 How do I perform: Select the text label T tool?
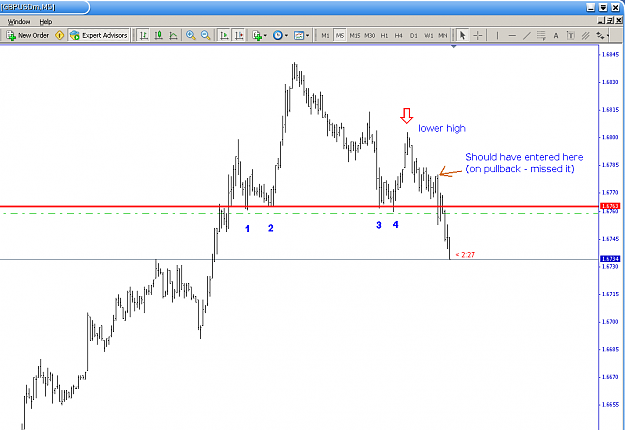pos(570,35)
